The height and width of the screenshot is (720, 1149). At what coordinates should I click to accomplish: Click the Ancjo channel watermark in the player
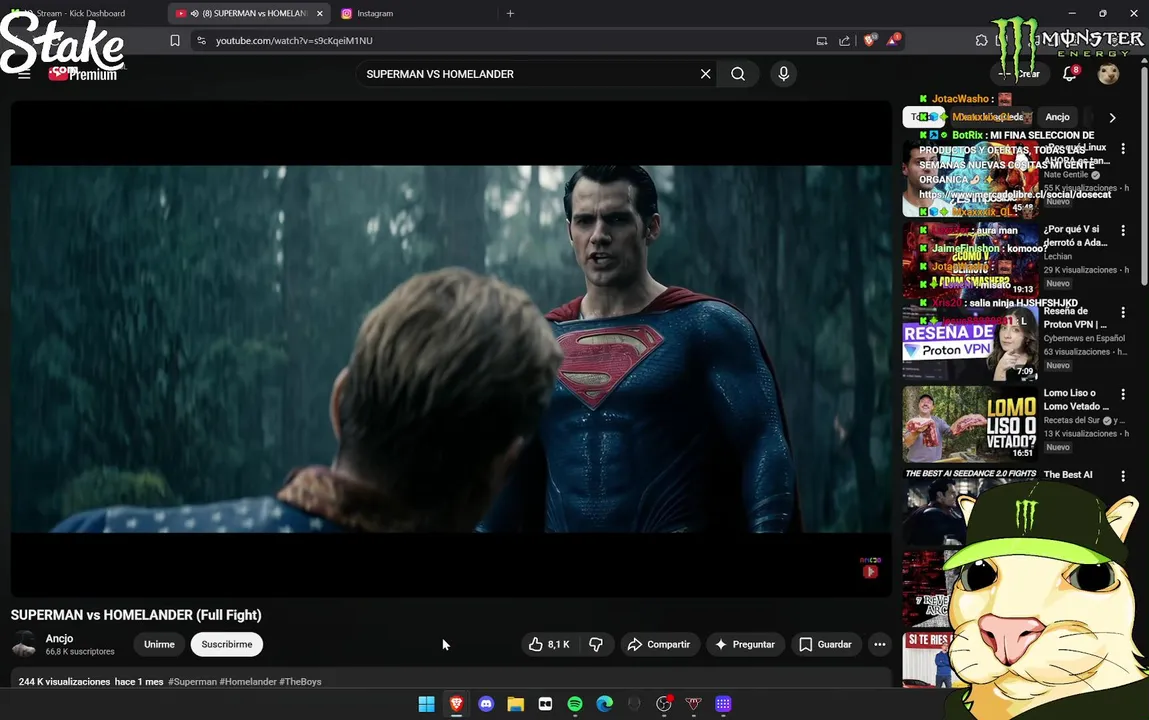[870, 568]
